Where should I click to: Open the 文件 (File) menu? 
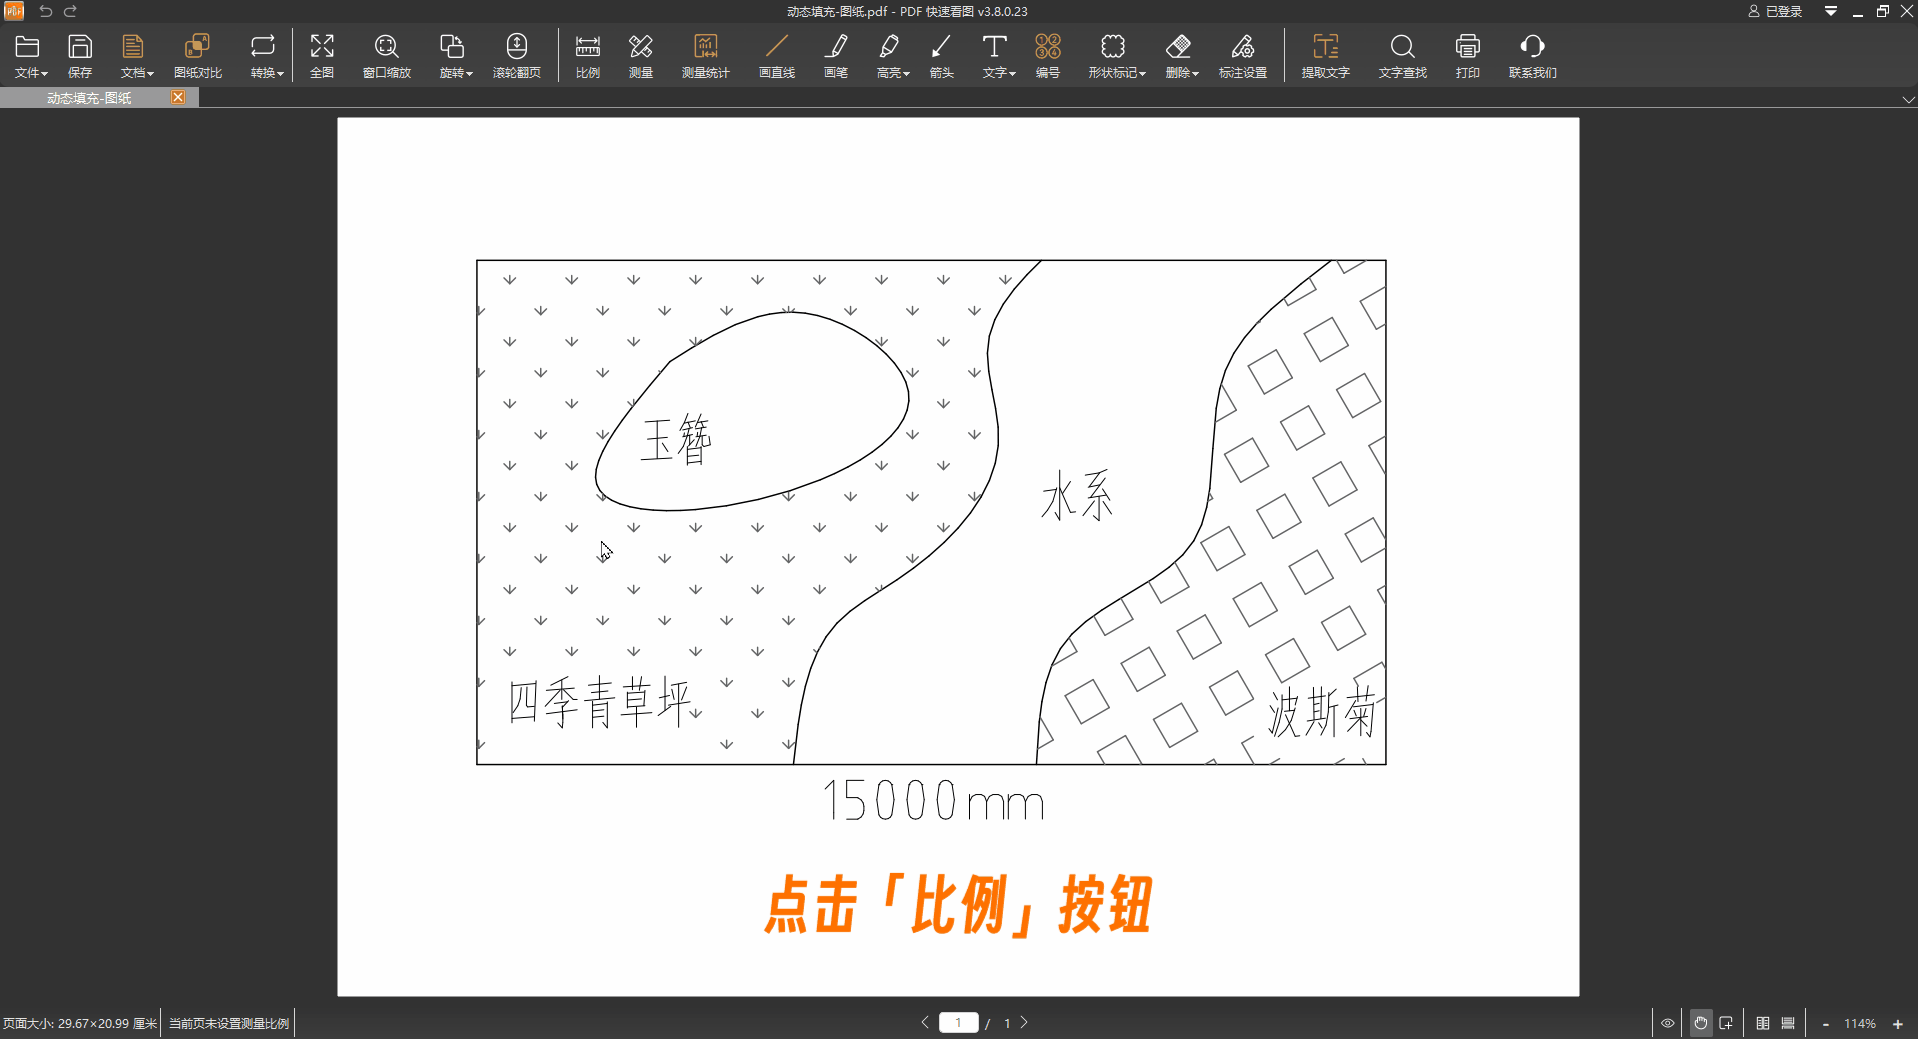tap(30, 56)
